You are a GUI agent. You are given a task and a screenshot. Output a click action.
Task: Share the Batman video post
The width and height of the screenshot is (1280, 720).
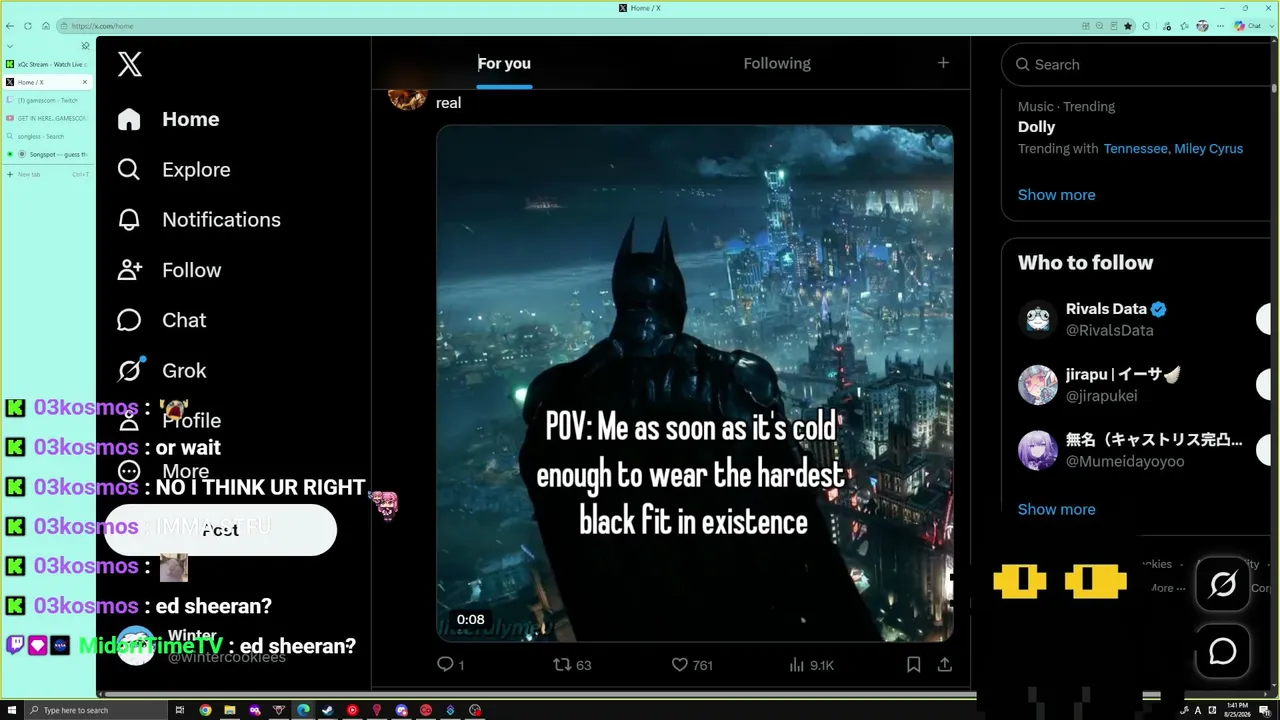(944, 664)
